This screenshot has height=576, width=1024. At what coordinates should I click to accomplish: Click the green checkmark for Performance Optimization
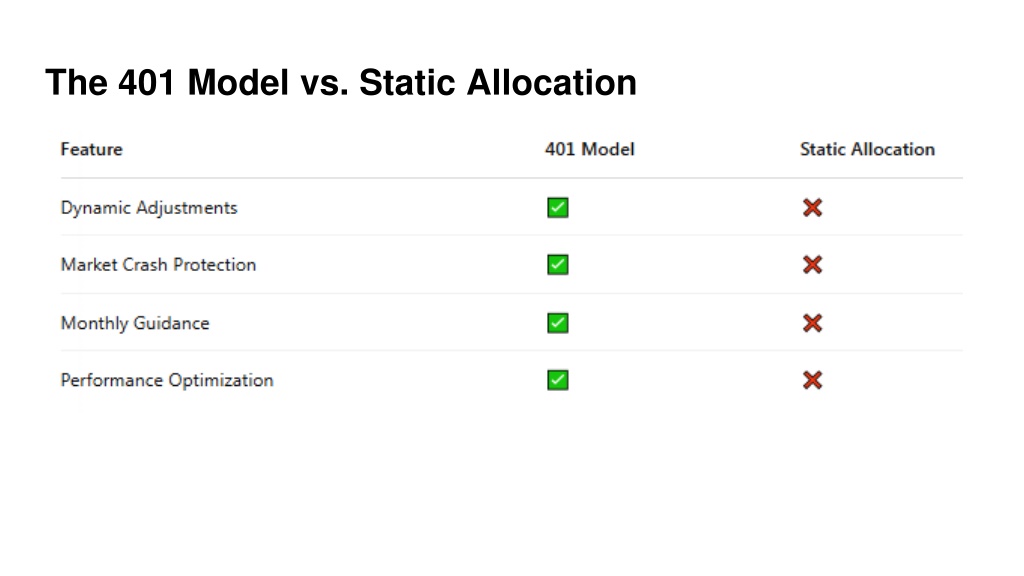coord(558,380)
